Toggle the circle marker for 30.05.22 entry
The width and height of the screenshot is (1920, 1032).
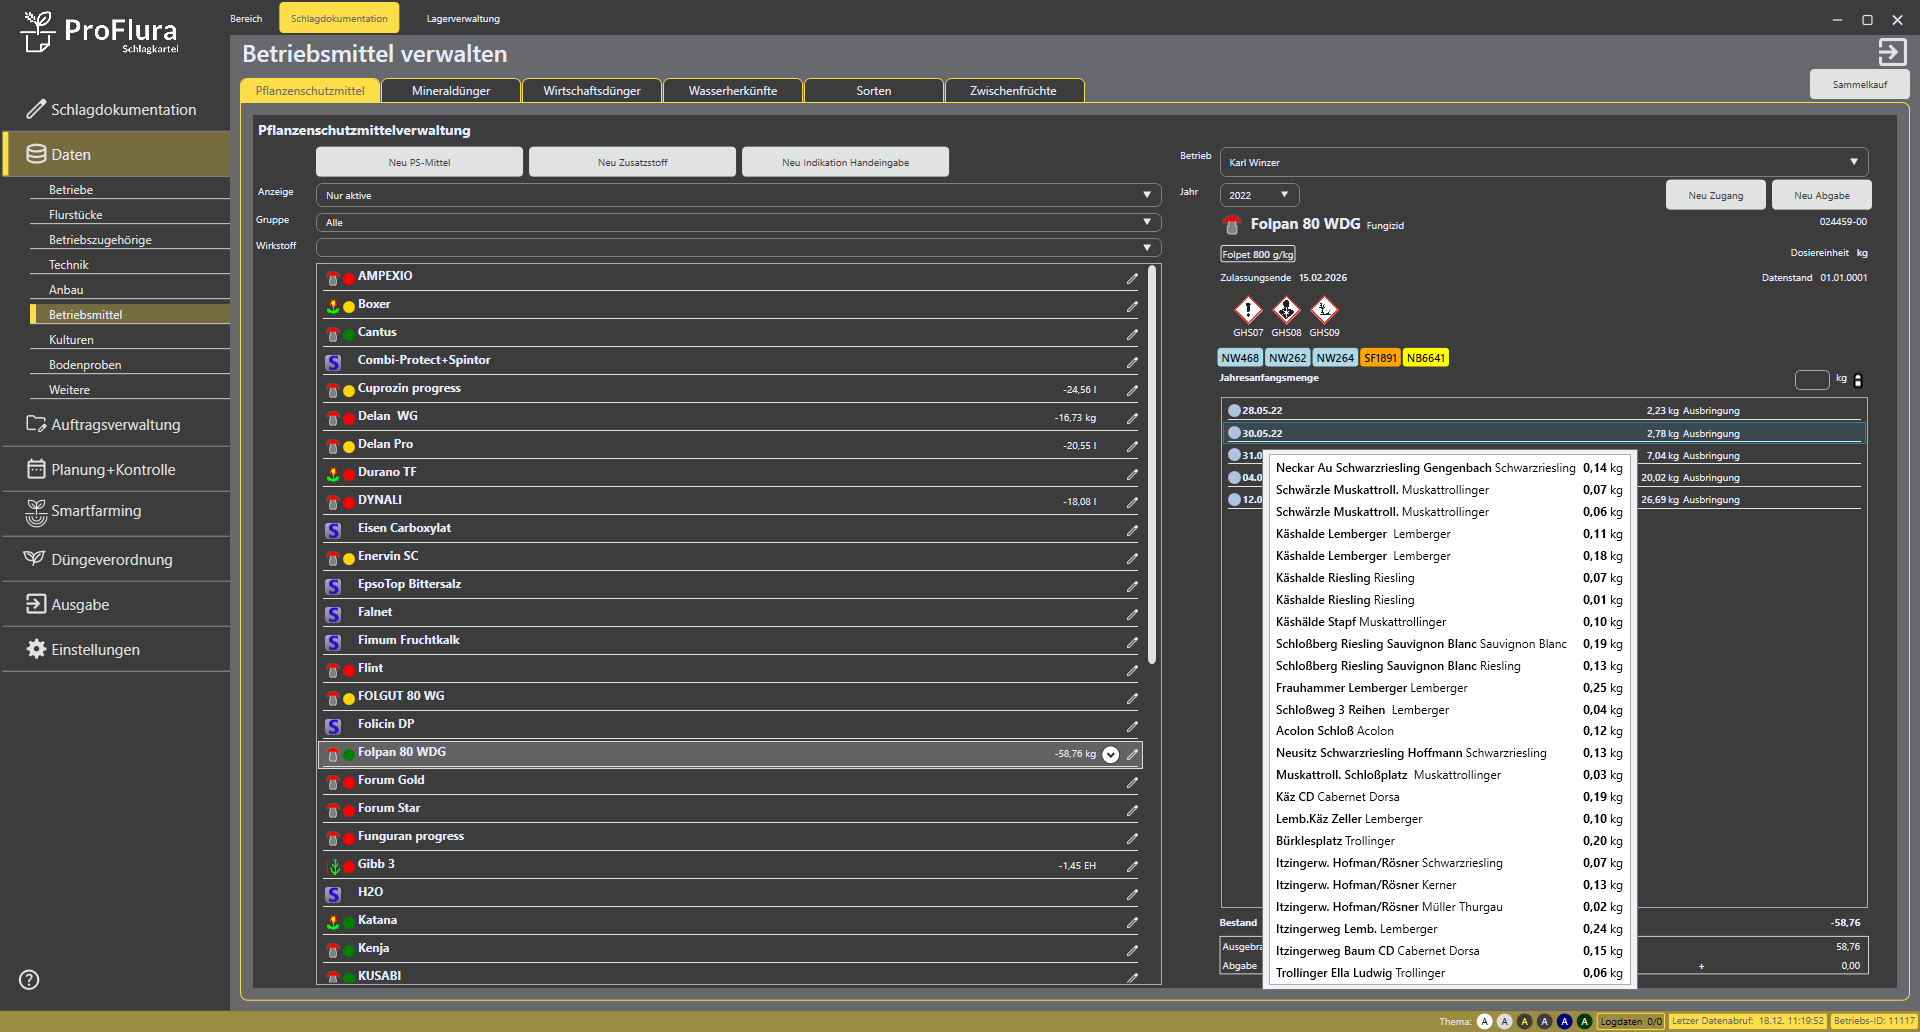(x=1234, y=433)
